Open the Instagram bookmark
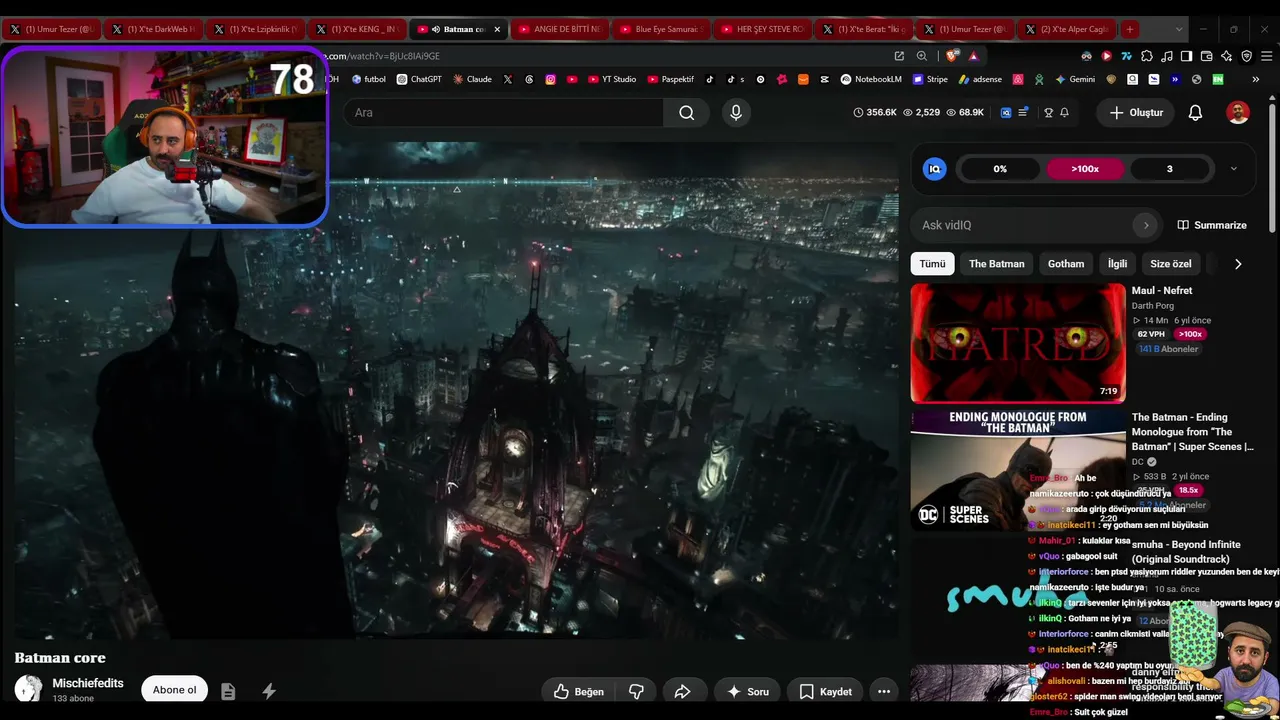Image resolution: width=1280 pixels, height=720 pixels. click(550, 79)
